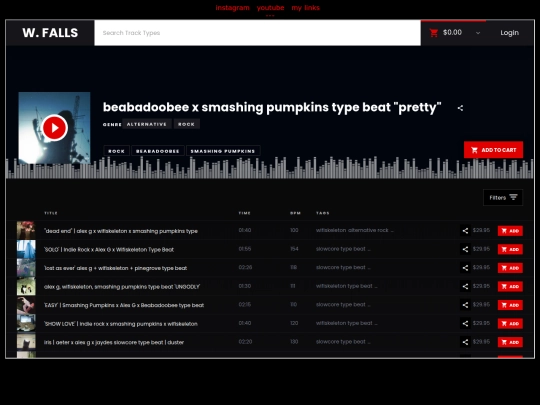Add iris slowcore track to cart
Image resolution: width=540 pixels, height=405 pixels.
coord(510,342)
